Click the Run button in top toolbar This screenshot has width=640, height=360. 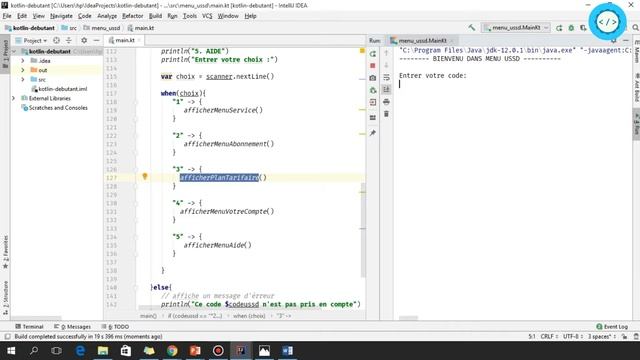pos(559,28)
